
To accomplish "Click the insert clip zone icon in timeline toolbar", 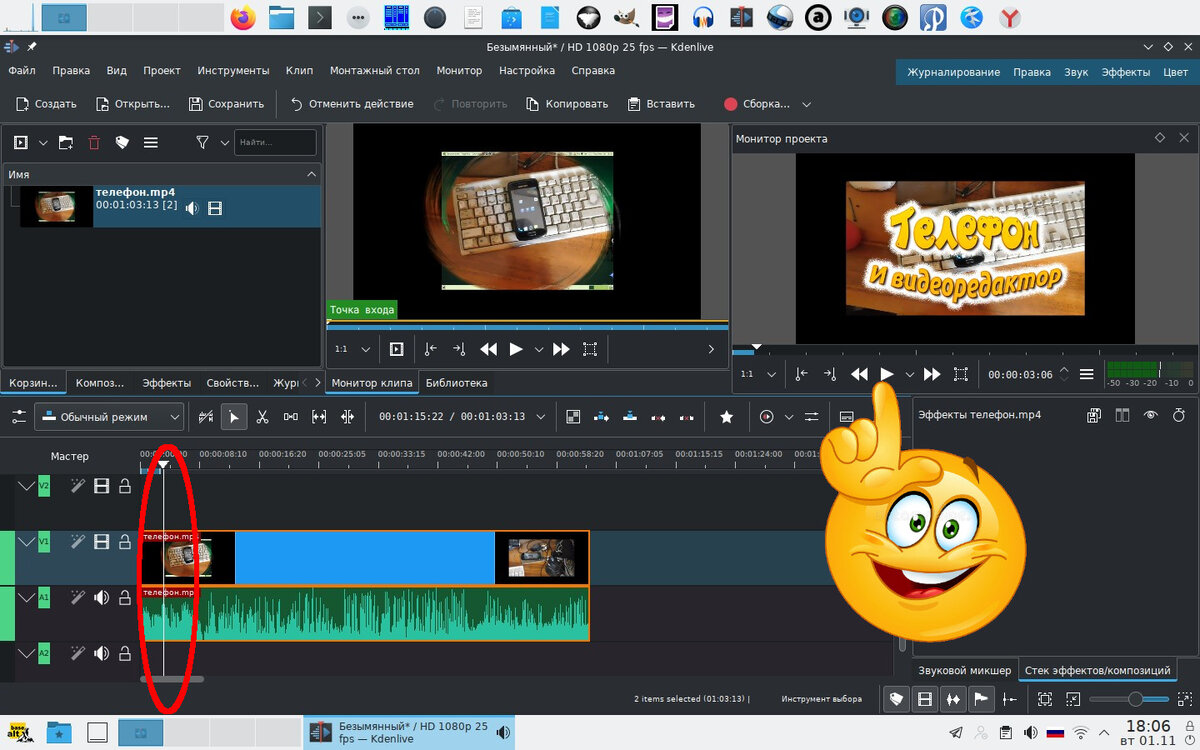I will [x=602, y=417].
